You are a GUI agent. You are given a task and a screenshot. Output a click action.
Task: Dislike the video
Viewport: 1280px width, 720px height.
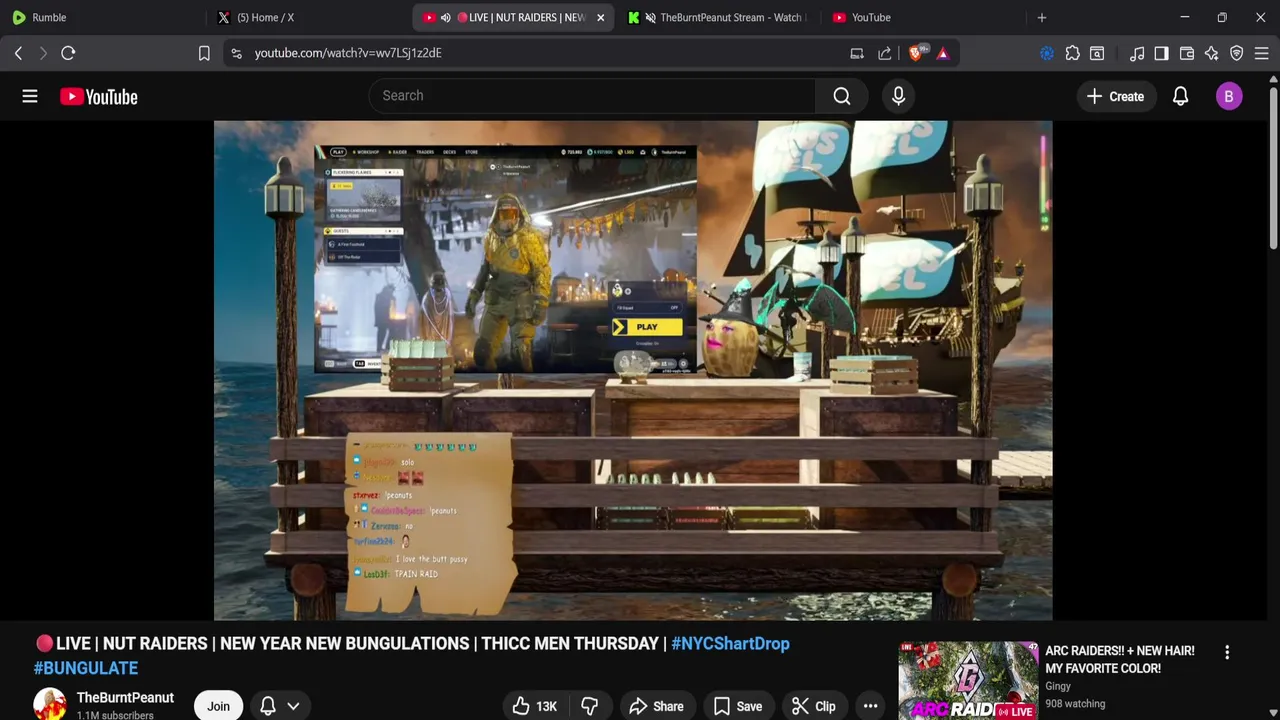[x=590, y=706]
